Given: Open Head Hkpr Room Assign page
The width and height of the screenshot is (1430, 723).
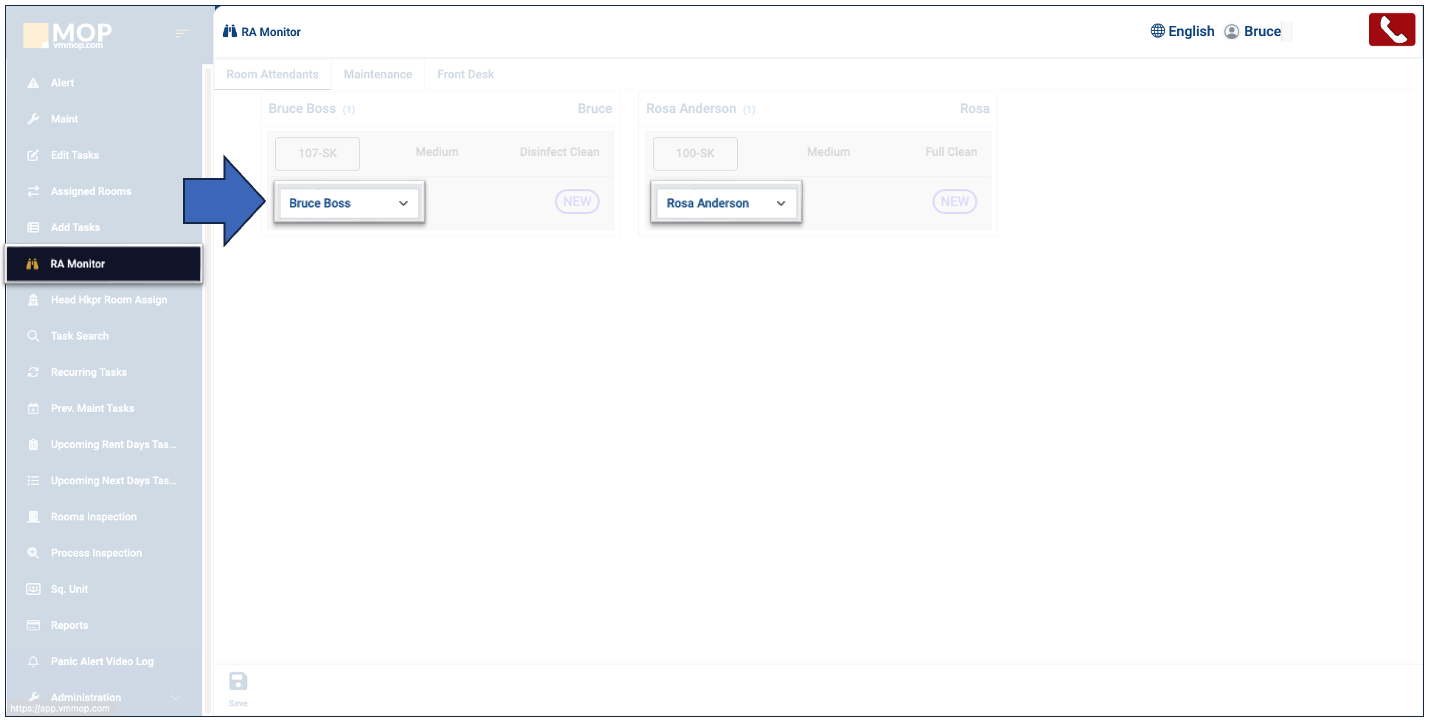Looking at the screenshot, I should pos(108,300).
